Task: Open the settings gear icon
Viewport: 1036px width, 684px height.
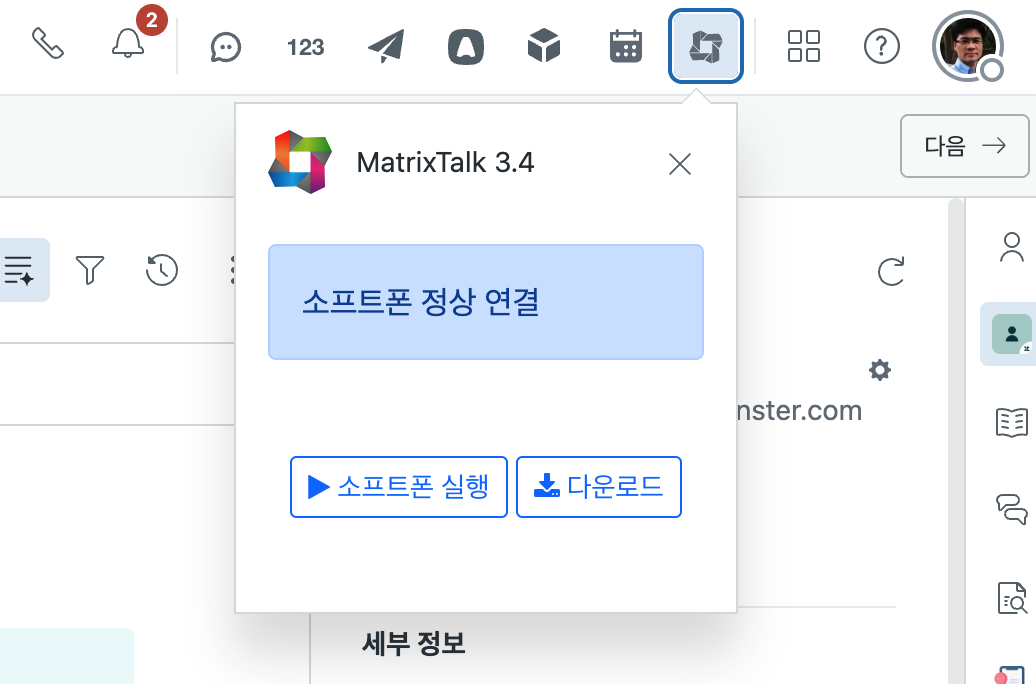Action: [x=880, y=371]
